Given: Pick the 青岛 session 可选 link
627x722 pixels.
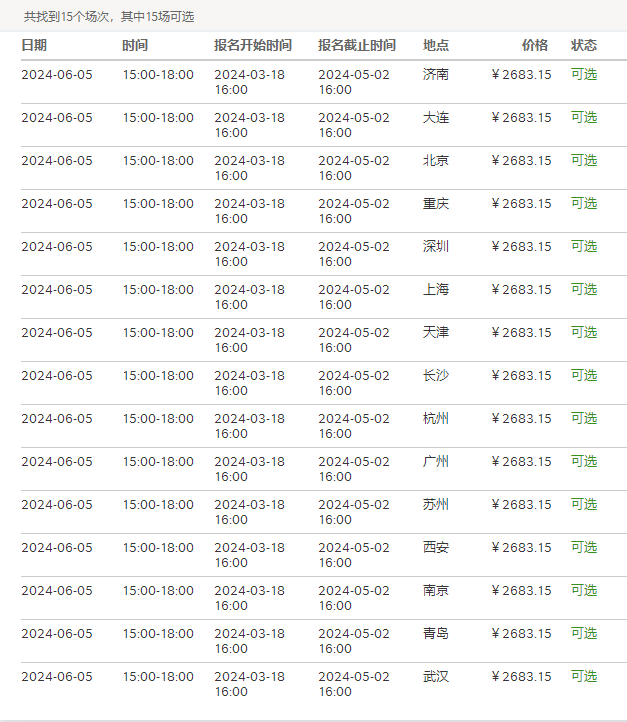Looking at the screenshot, I should [x=583, y=633].
